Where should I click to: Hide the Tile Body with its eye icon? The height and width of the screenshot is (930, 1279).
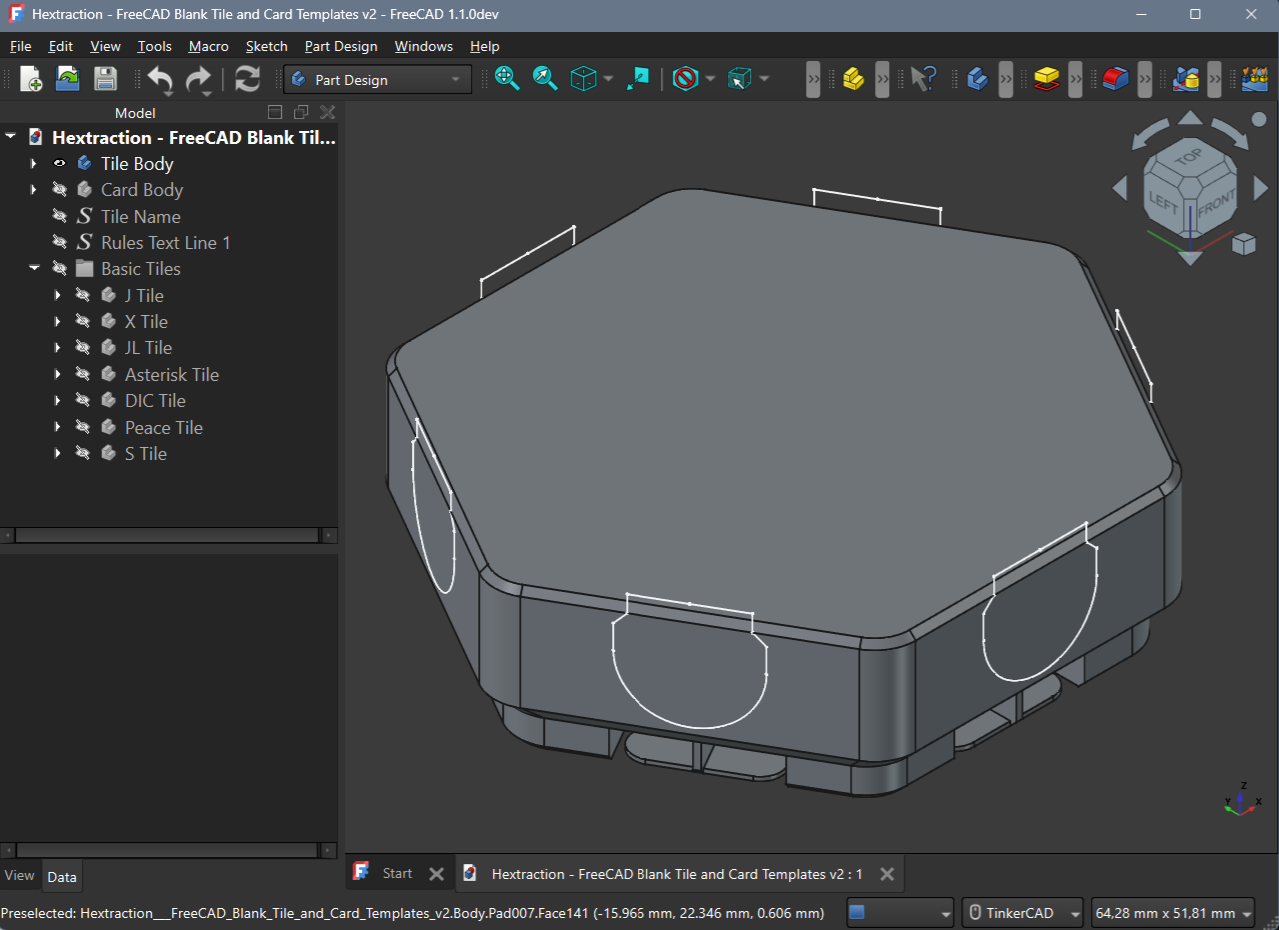[x=59, y=163]
